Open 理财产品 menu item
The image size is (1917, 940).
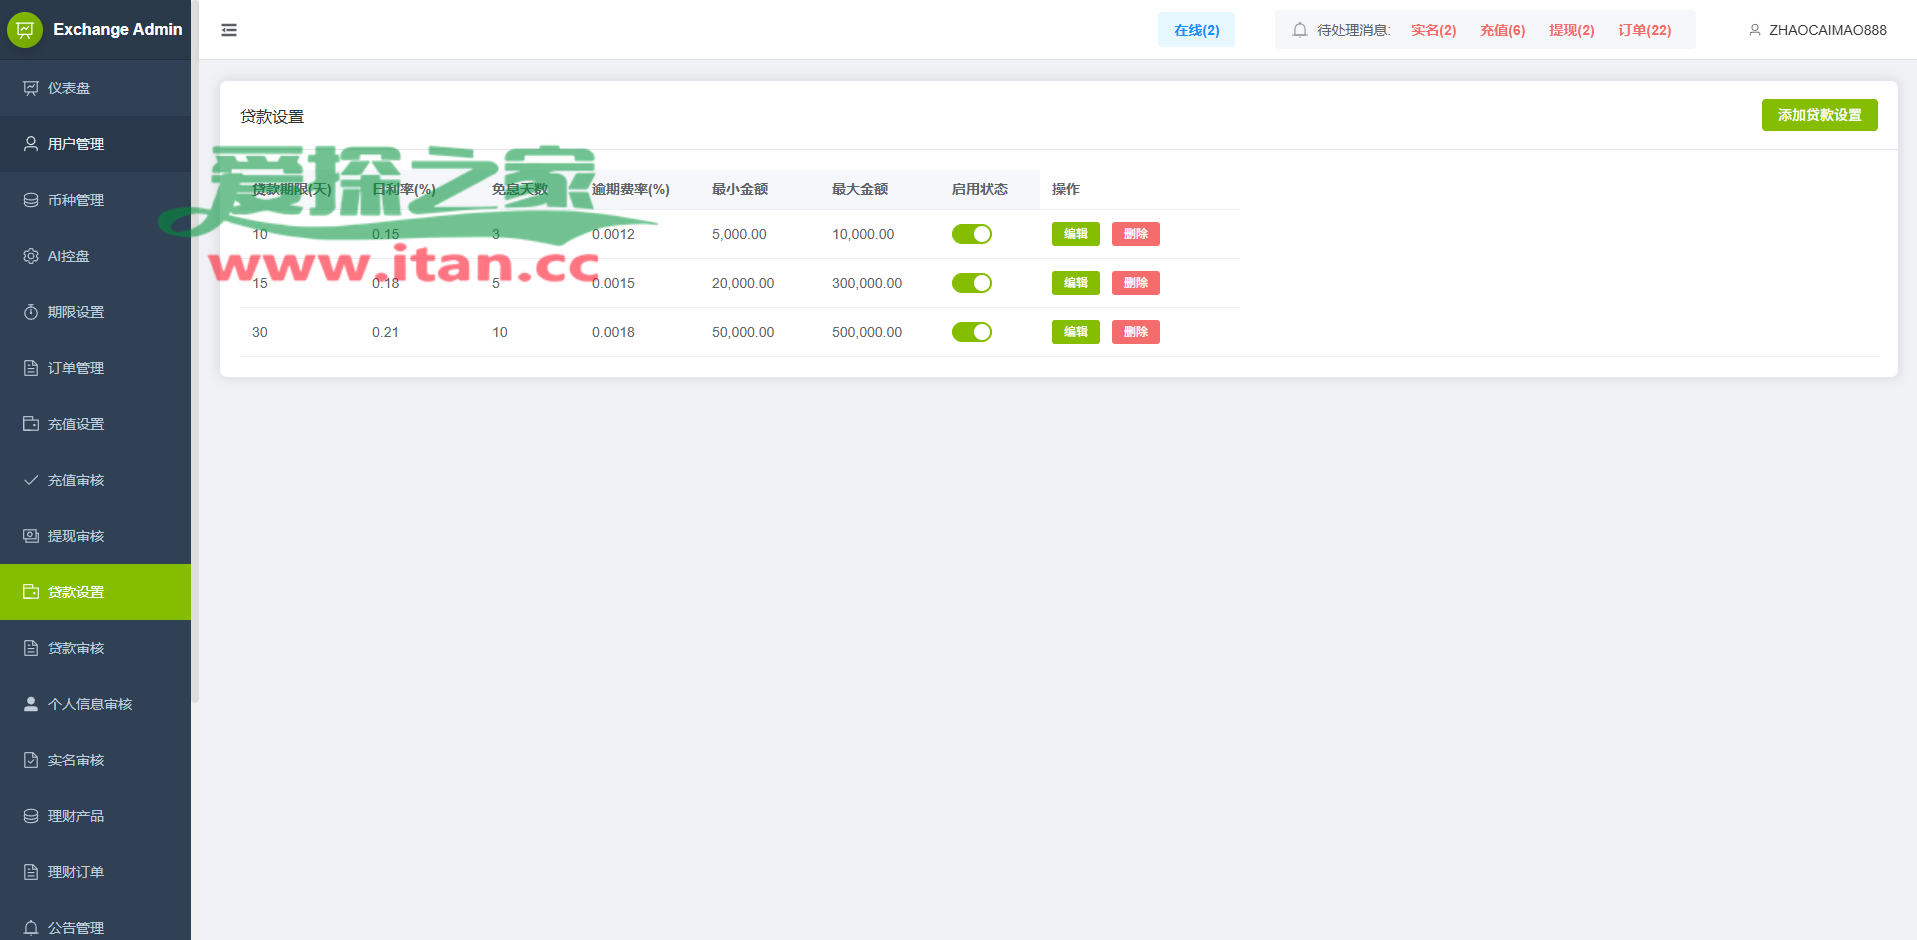click(95, 816)
